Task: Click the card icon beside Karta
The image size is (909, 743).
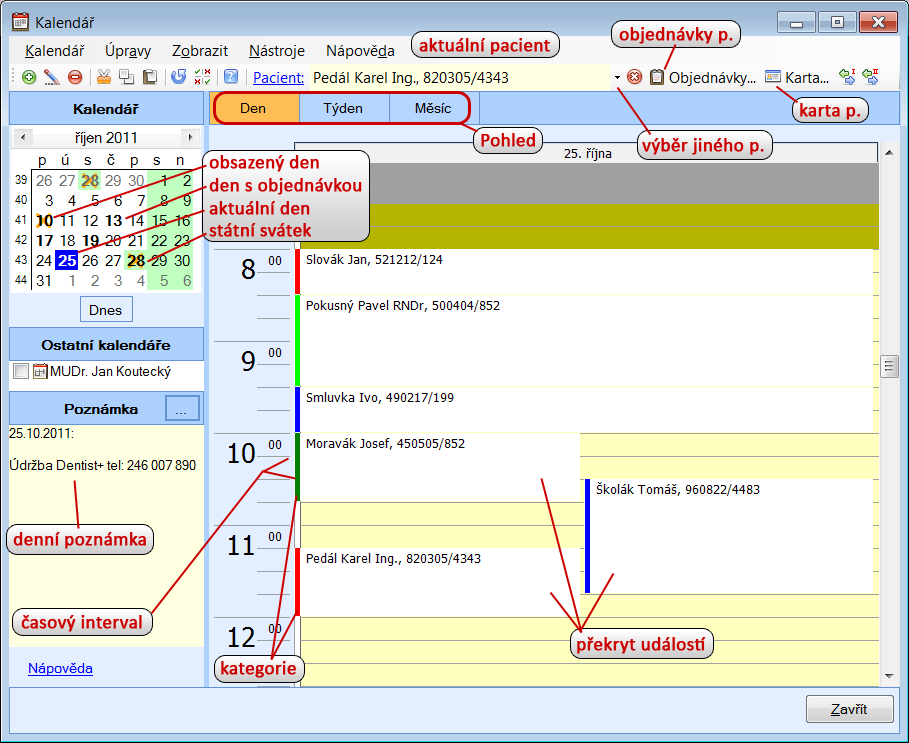Action: point(772,77)
